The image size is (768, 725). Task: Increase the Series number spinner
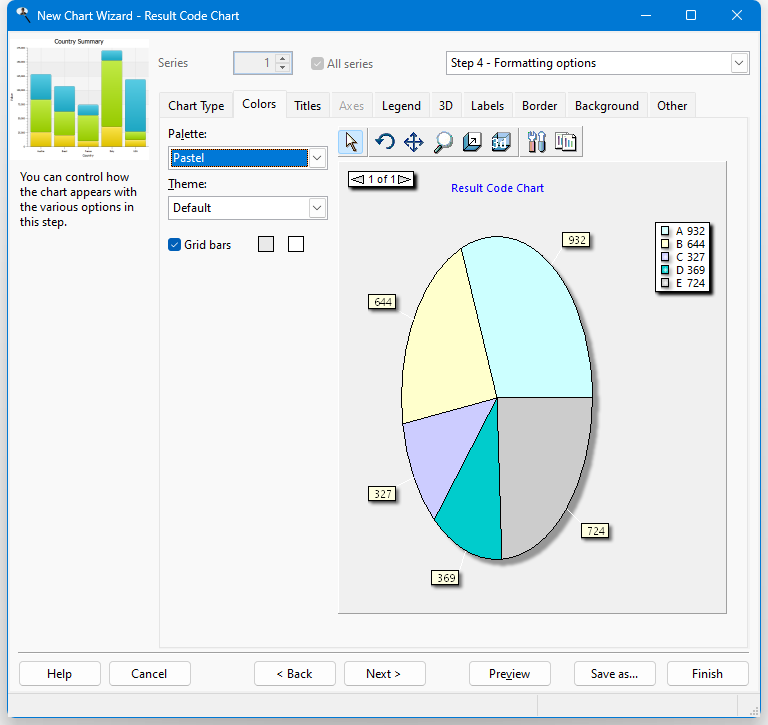point(283,58)
